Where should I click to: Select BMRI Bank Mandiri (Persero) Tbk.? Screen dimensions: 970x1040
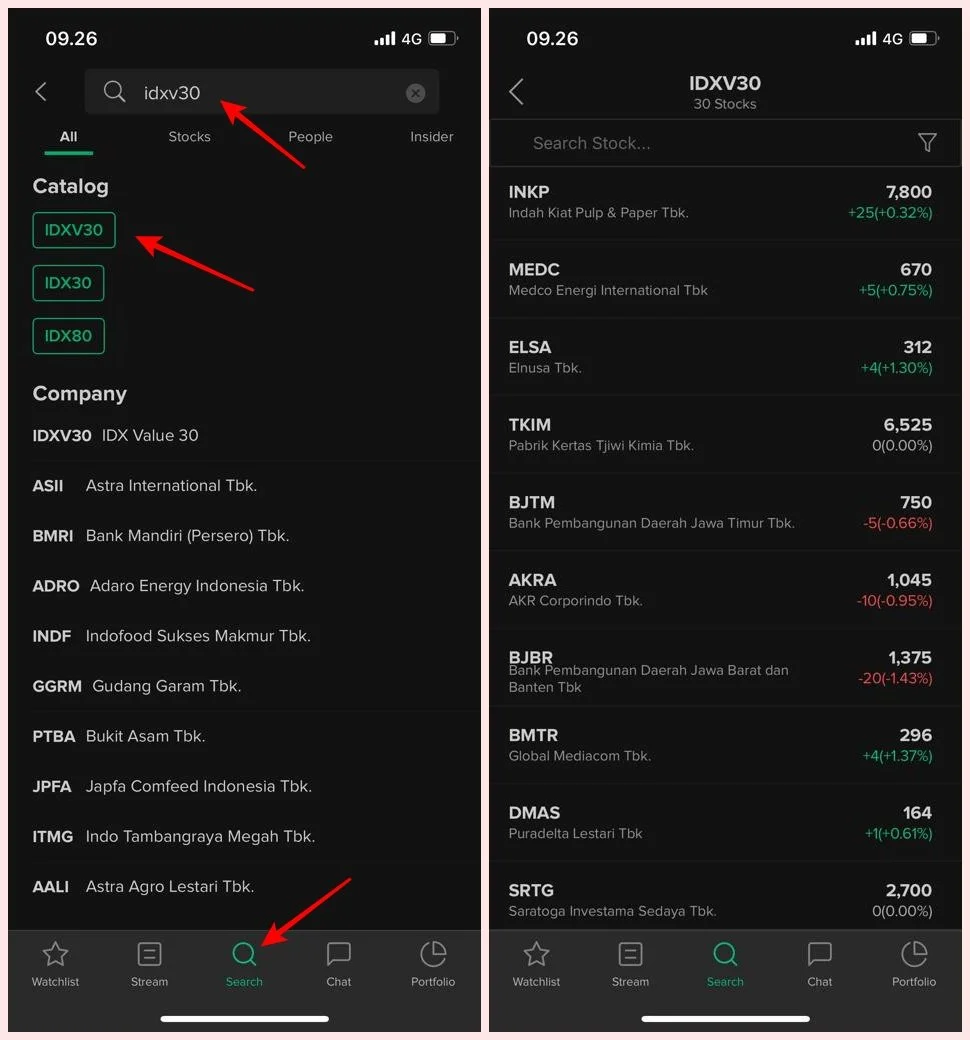coord(244,536)
